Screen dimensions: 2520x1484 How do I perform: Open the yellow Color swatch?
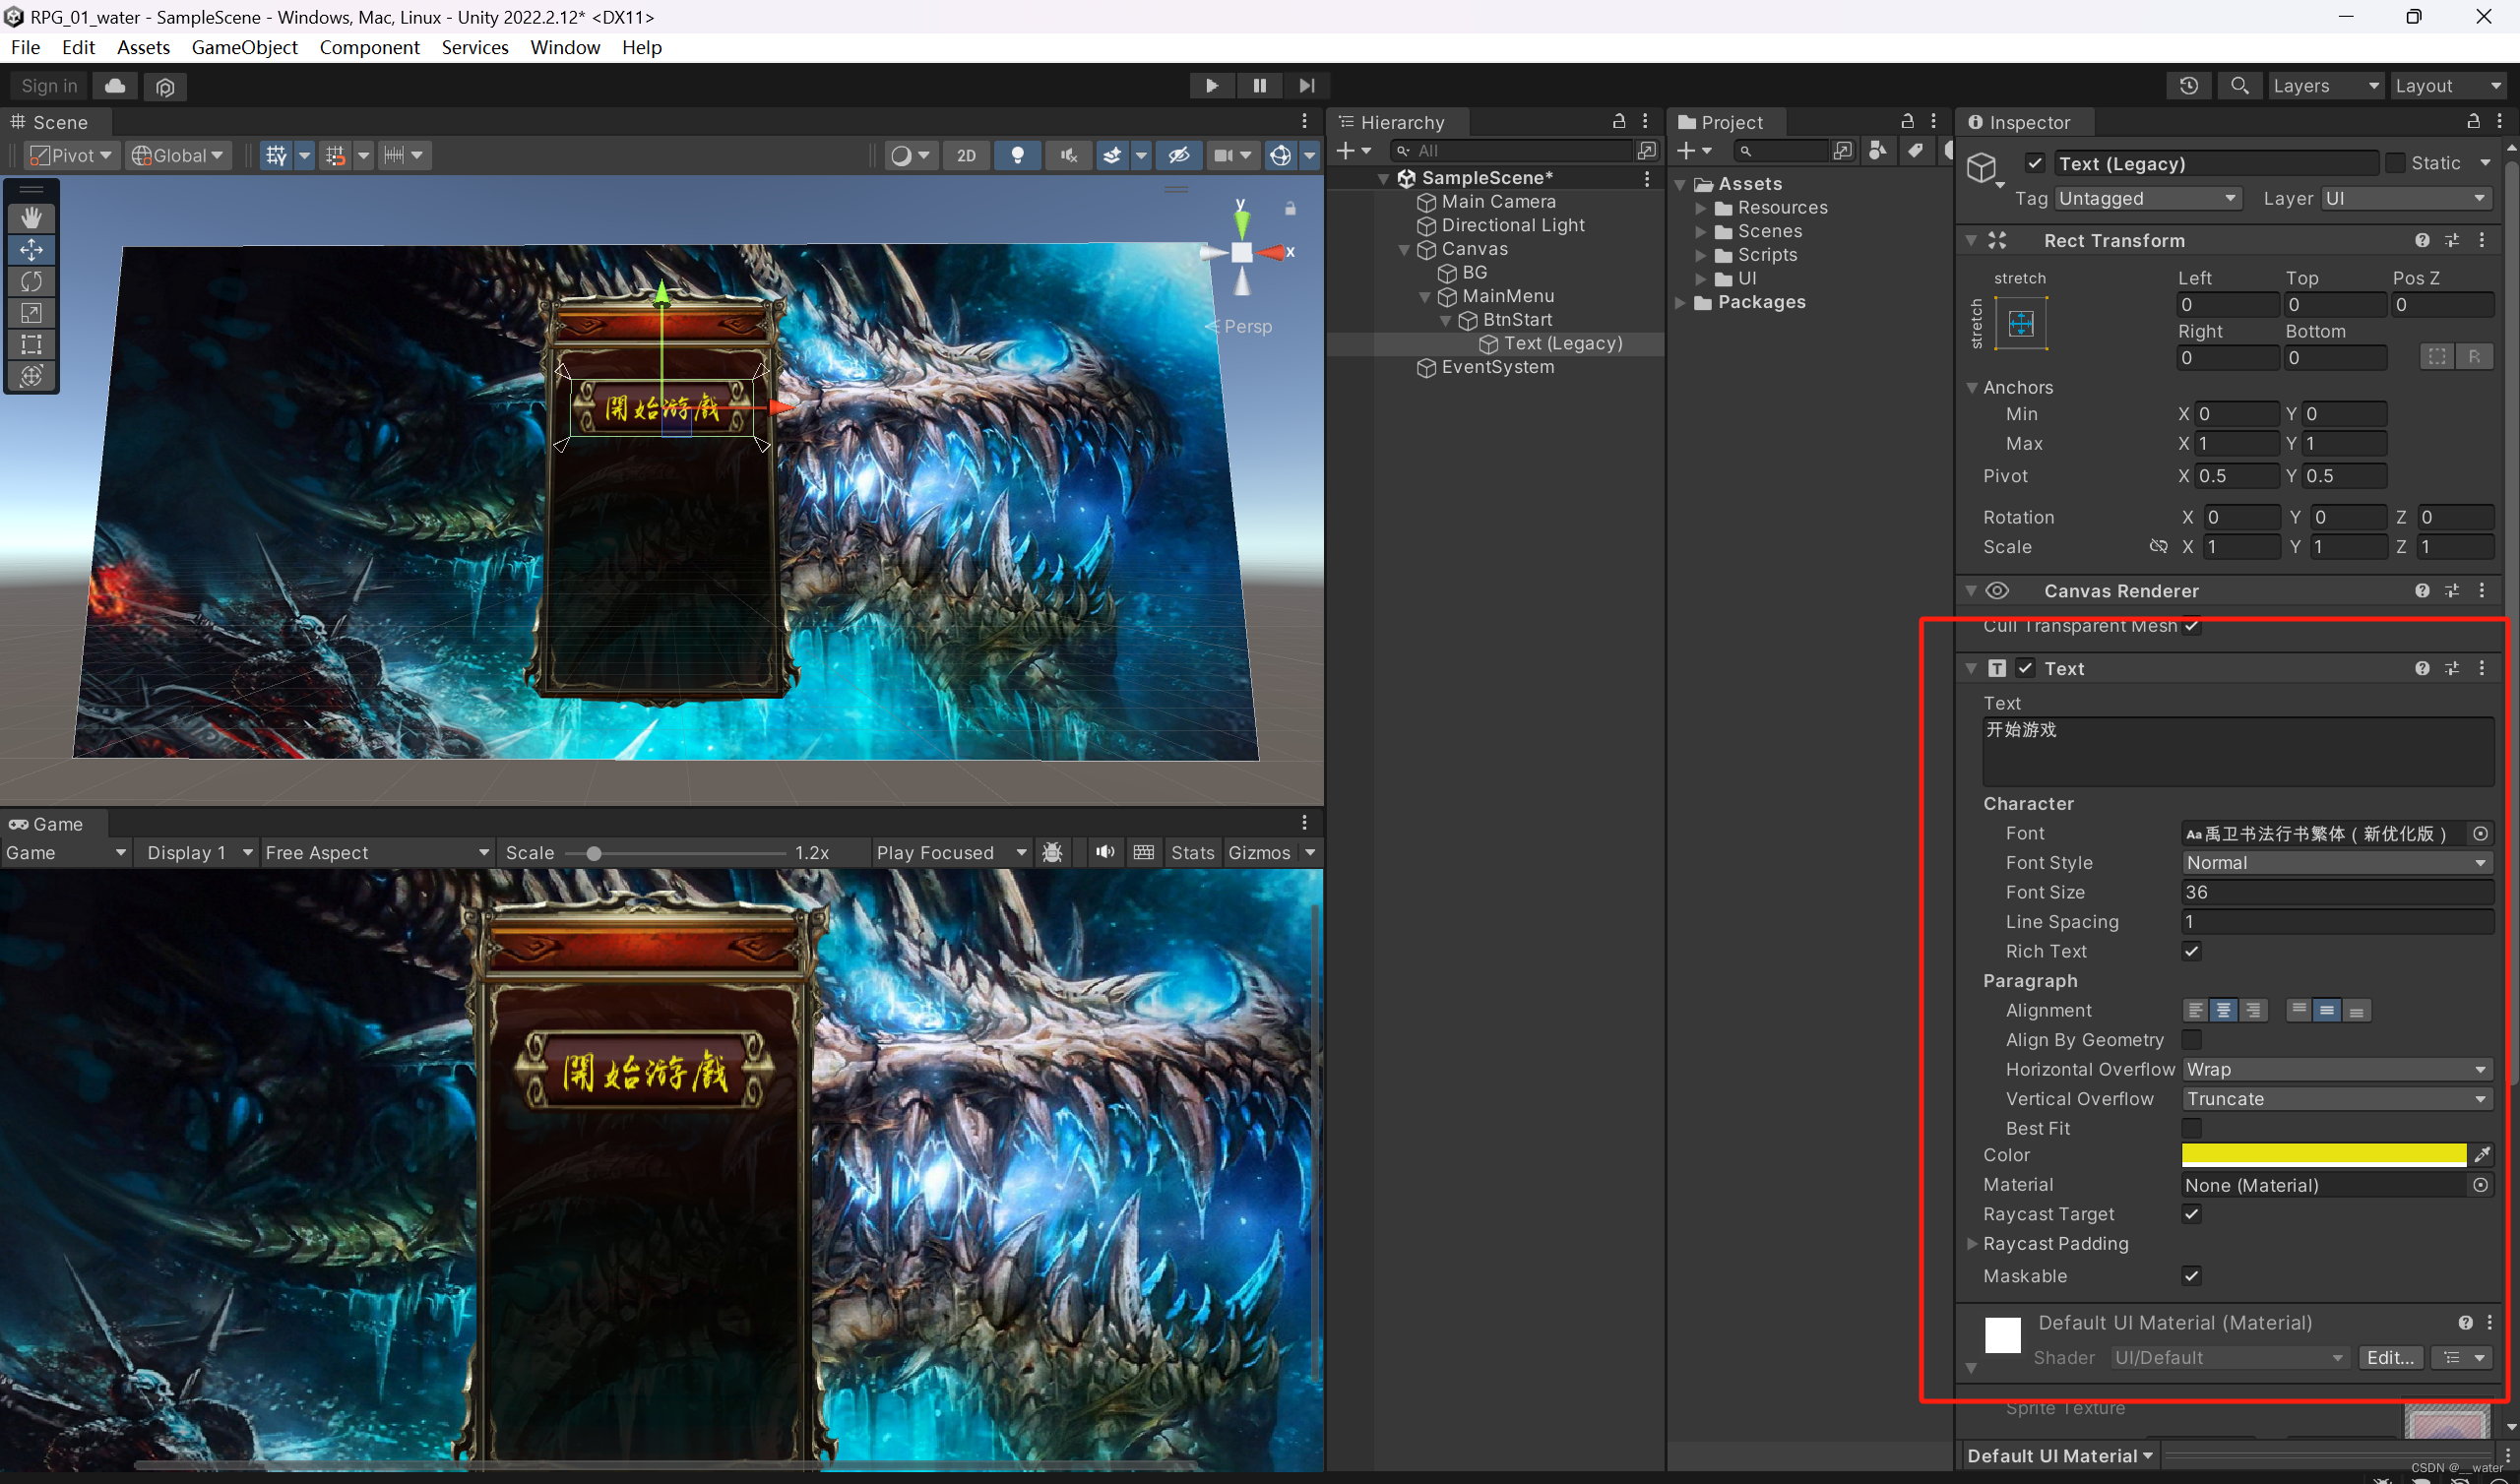[2323, 1155]
